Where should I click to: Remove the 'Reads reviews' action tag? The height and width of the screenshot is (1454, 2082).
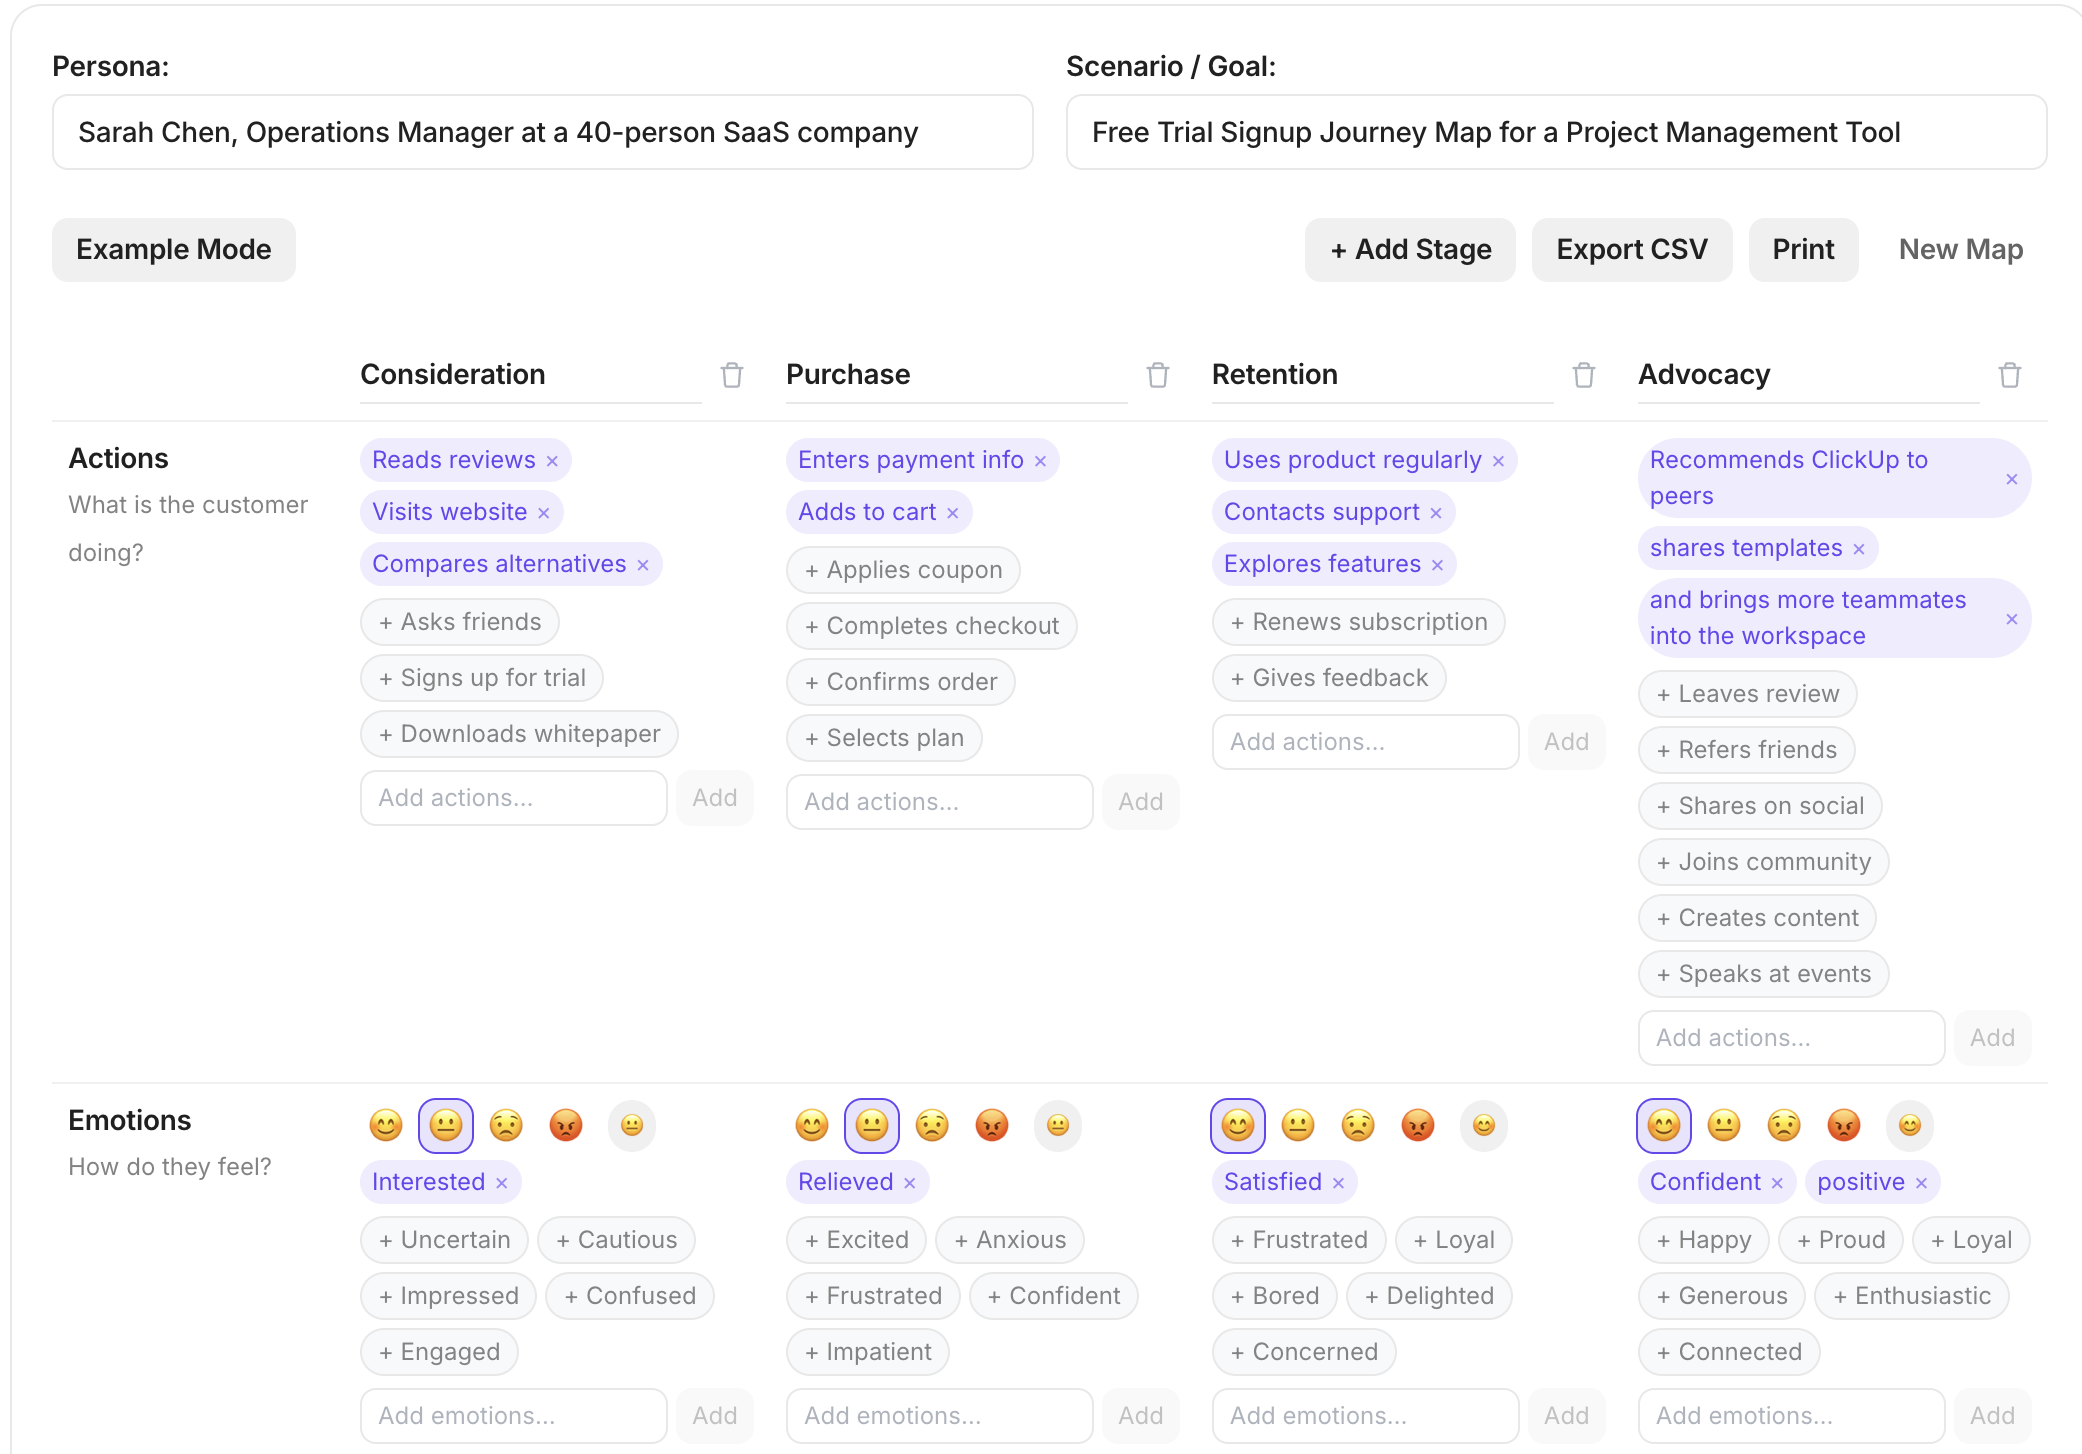(552, 461)
